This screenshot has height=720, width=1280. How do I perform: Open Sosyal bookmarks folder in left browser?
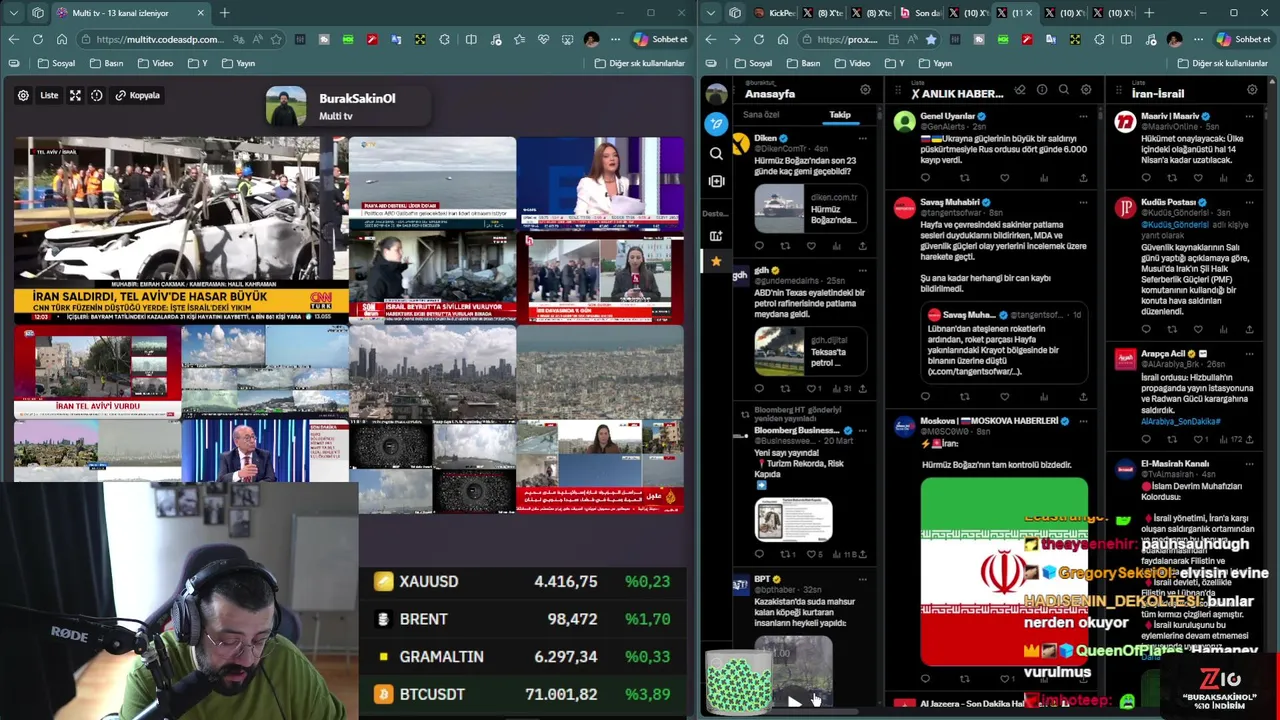[x=56, y=63]
